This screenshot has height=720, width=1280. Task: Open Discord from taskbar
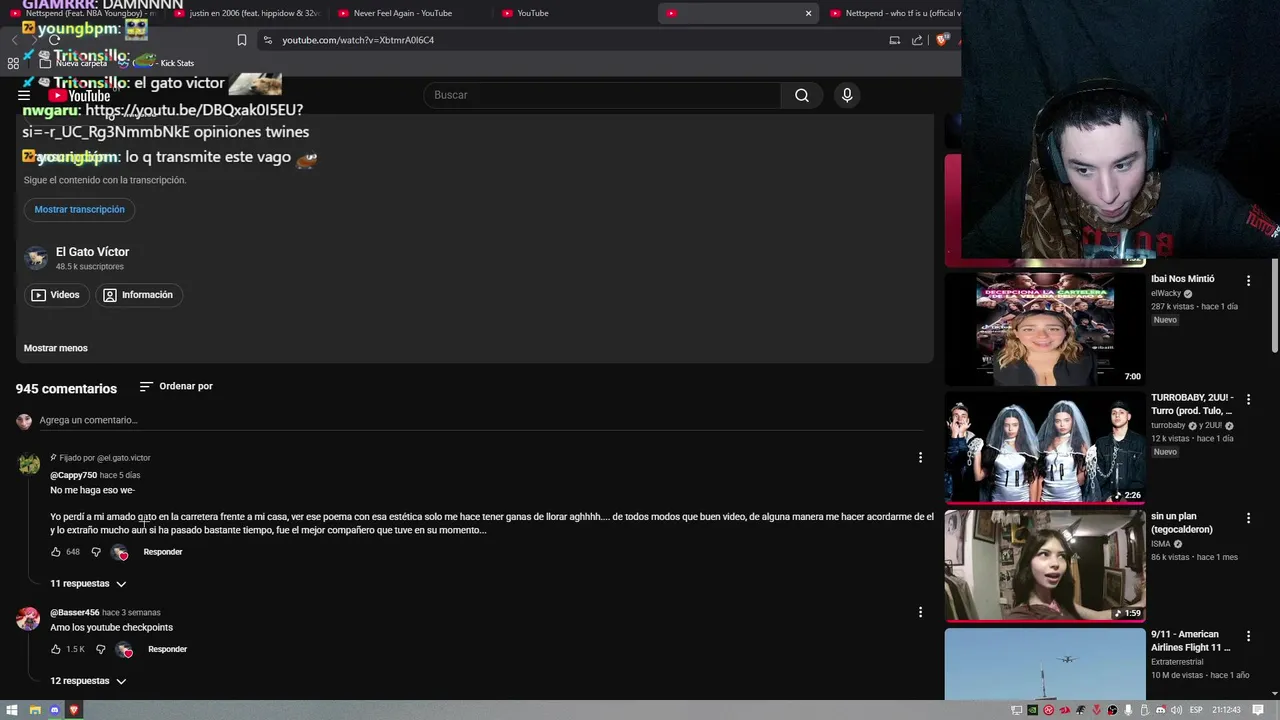point(55,710)
